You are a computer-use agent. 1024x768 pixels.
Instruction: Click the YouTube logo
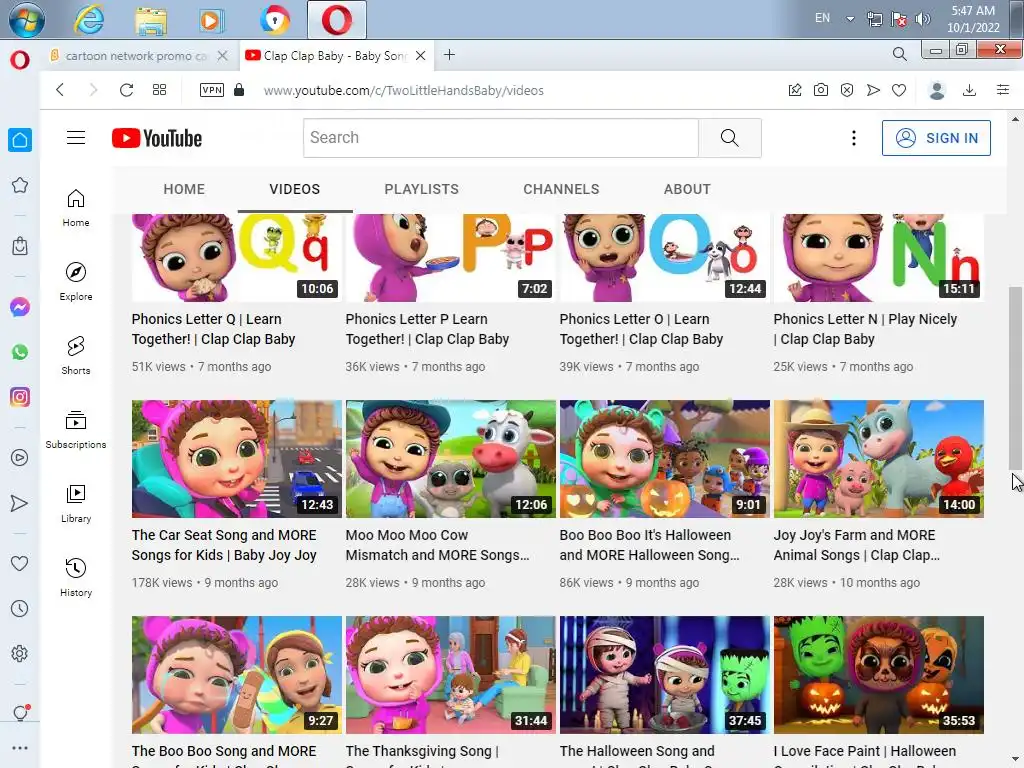click(157, 138)
